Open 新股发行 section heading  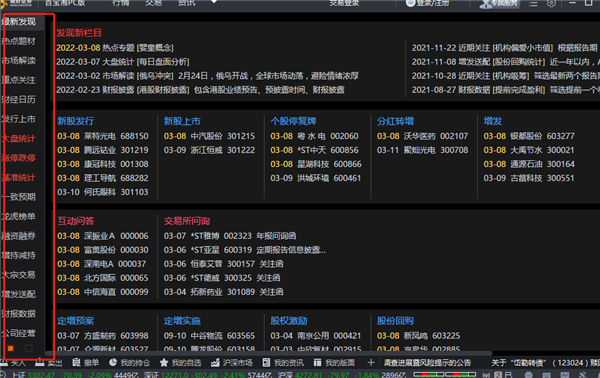pos(75,121)
